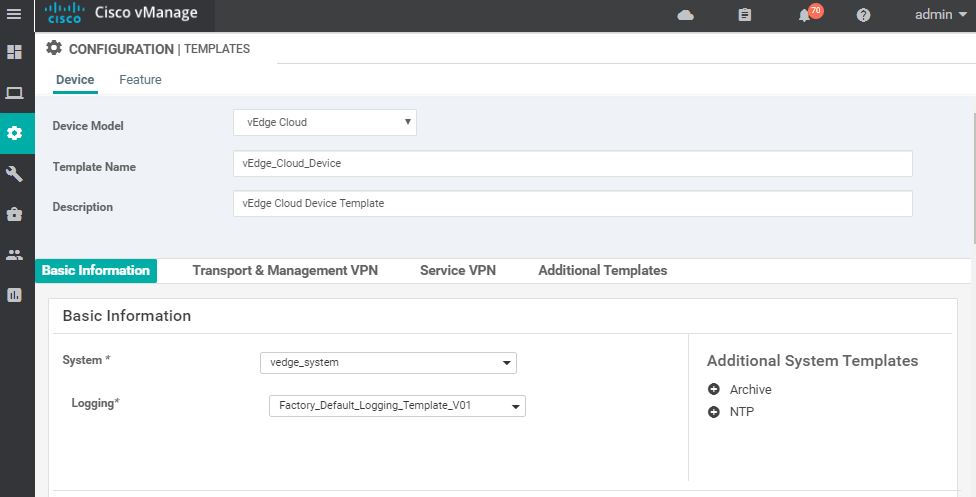Screen dimensions: 976x497
Task: Go to Transport & Management VPN section
Action: tap(285, 270)
